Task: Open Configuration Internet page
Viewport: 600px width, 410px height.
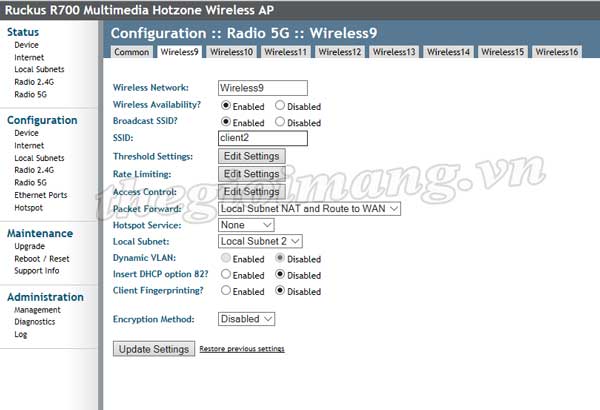Action: (x=29, y=145)
